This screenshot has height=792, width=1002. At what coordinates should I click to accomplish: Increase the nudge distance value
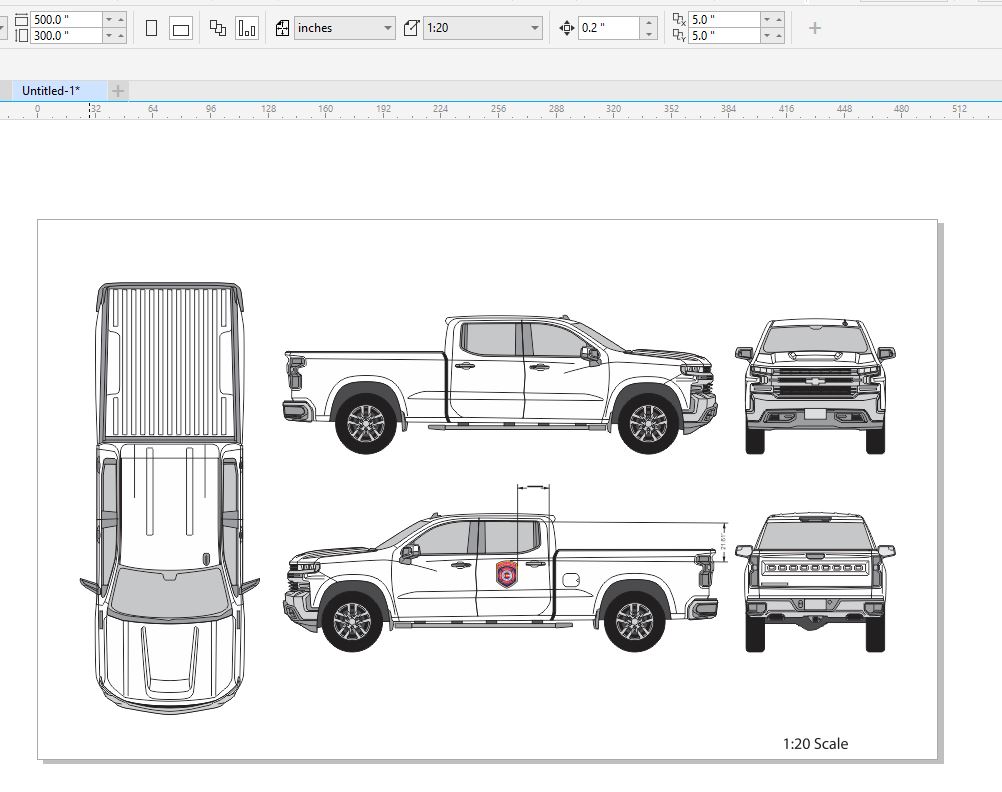(649, 22)
